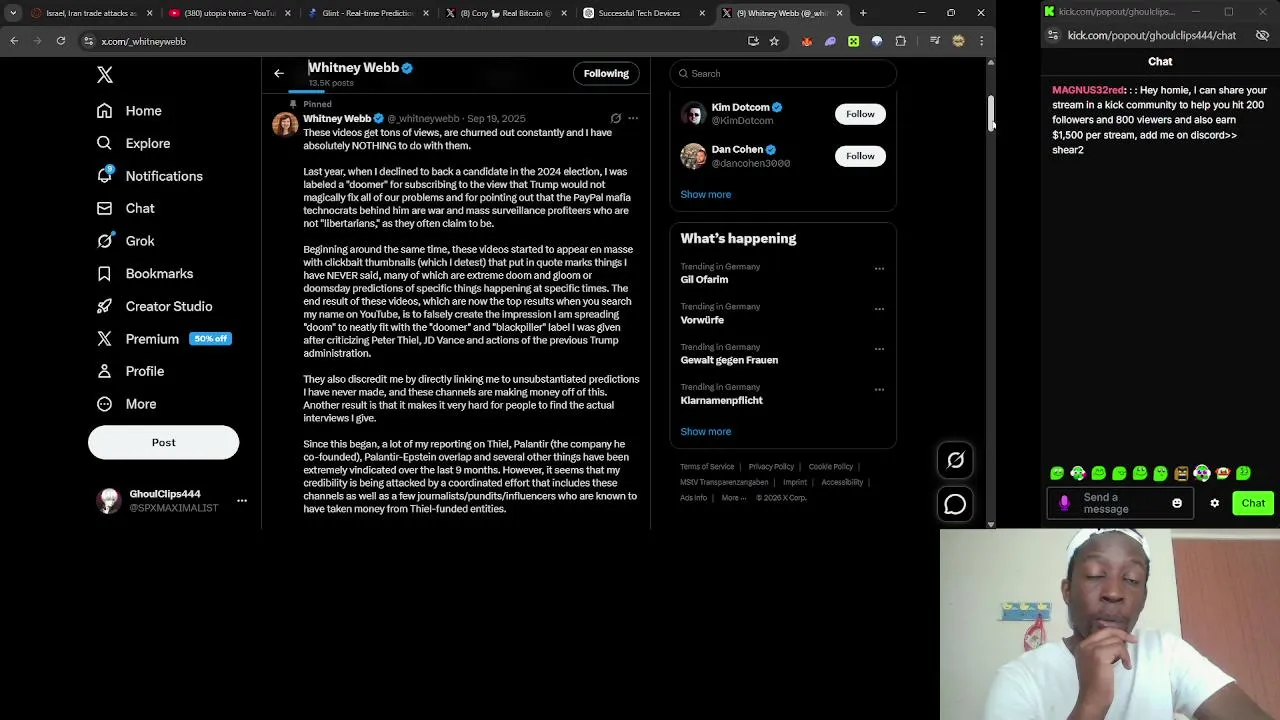This screenshot has width=1280, height=720.
Task: Open the Terms of Service link
Action: coord(707,467)
